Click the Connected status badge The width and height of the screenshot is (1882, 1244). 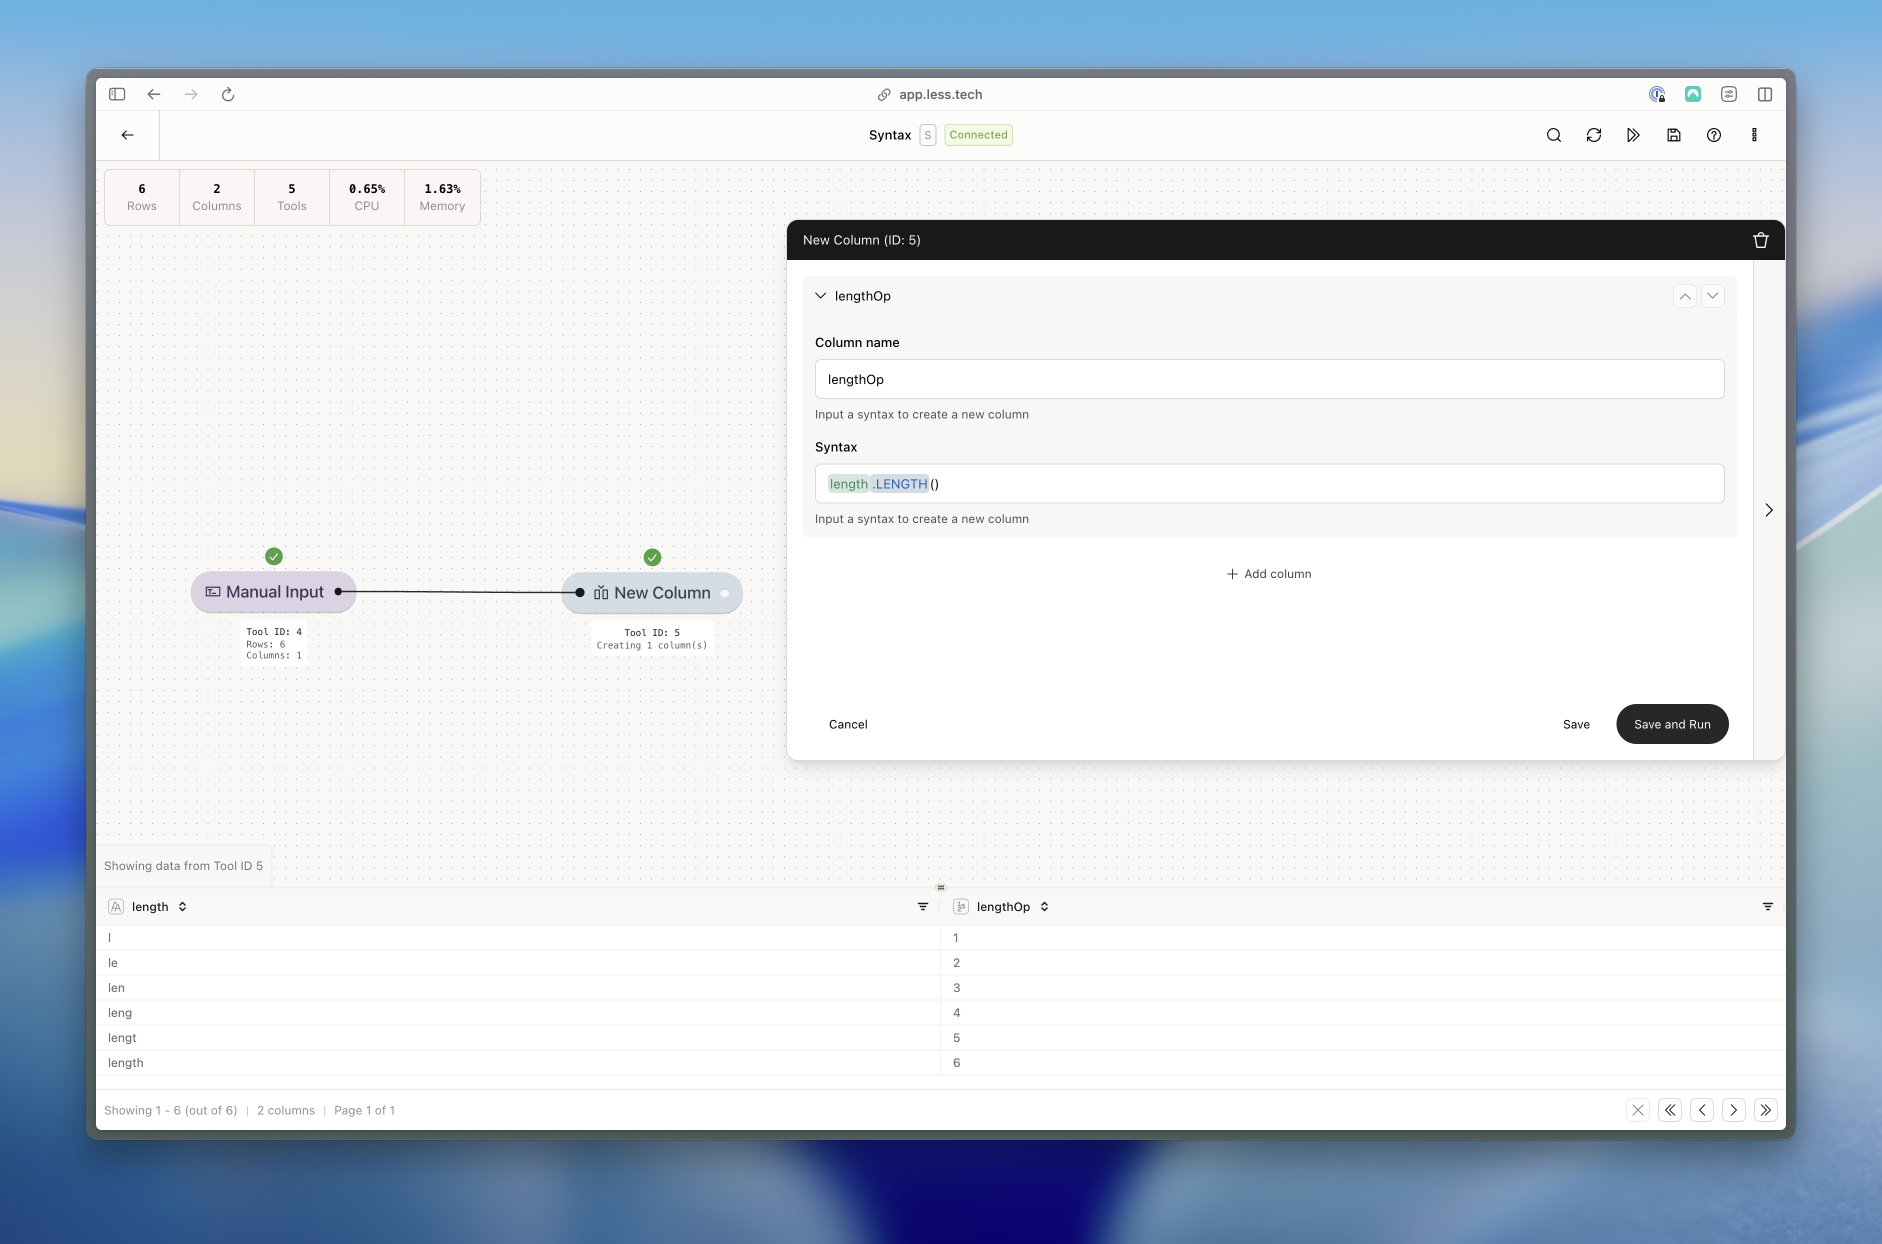(978, 135)
